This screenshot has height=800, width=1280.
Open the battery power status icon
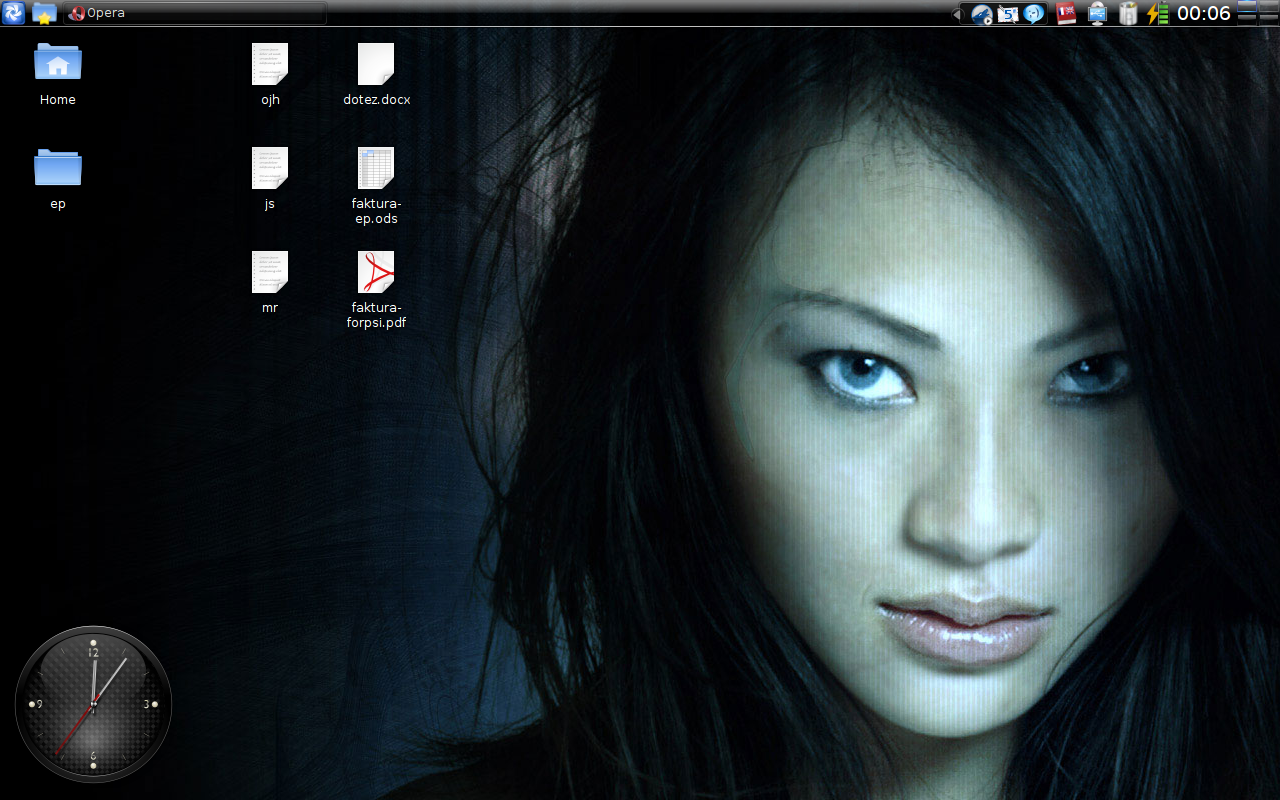coord(1157,14)
